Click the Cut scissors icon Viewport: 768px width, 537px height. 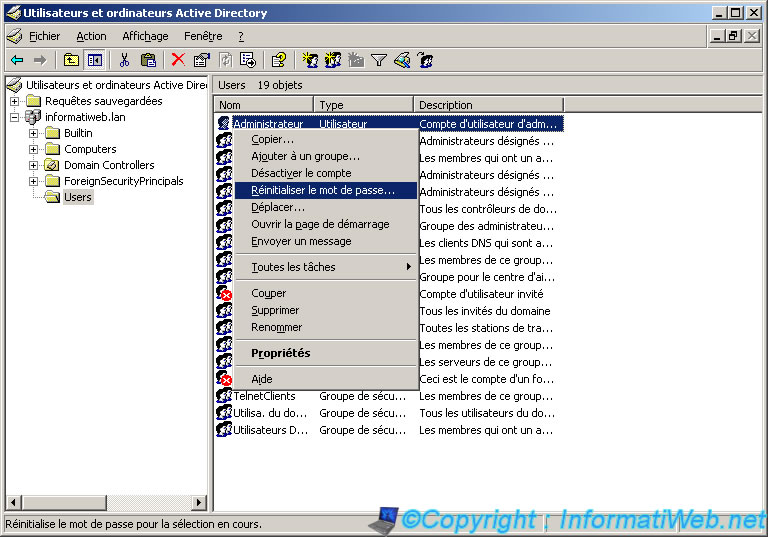click(x=124, y=60)
